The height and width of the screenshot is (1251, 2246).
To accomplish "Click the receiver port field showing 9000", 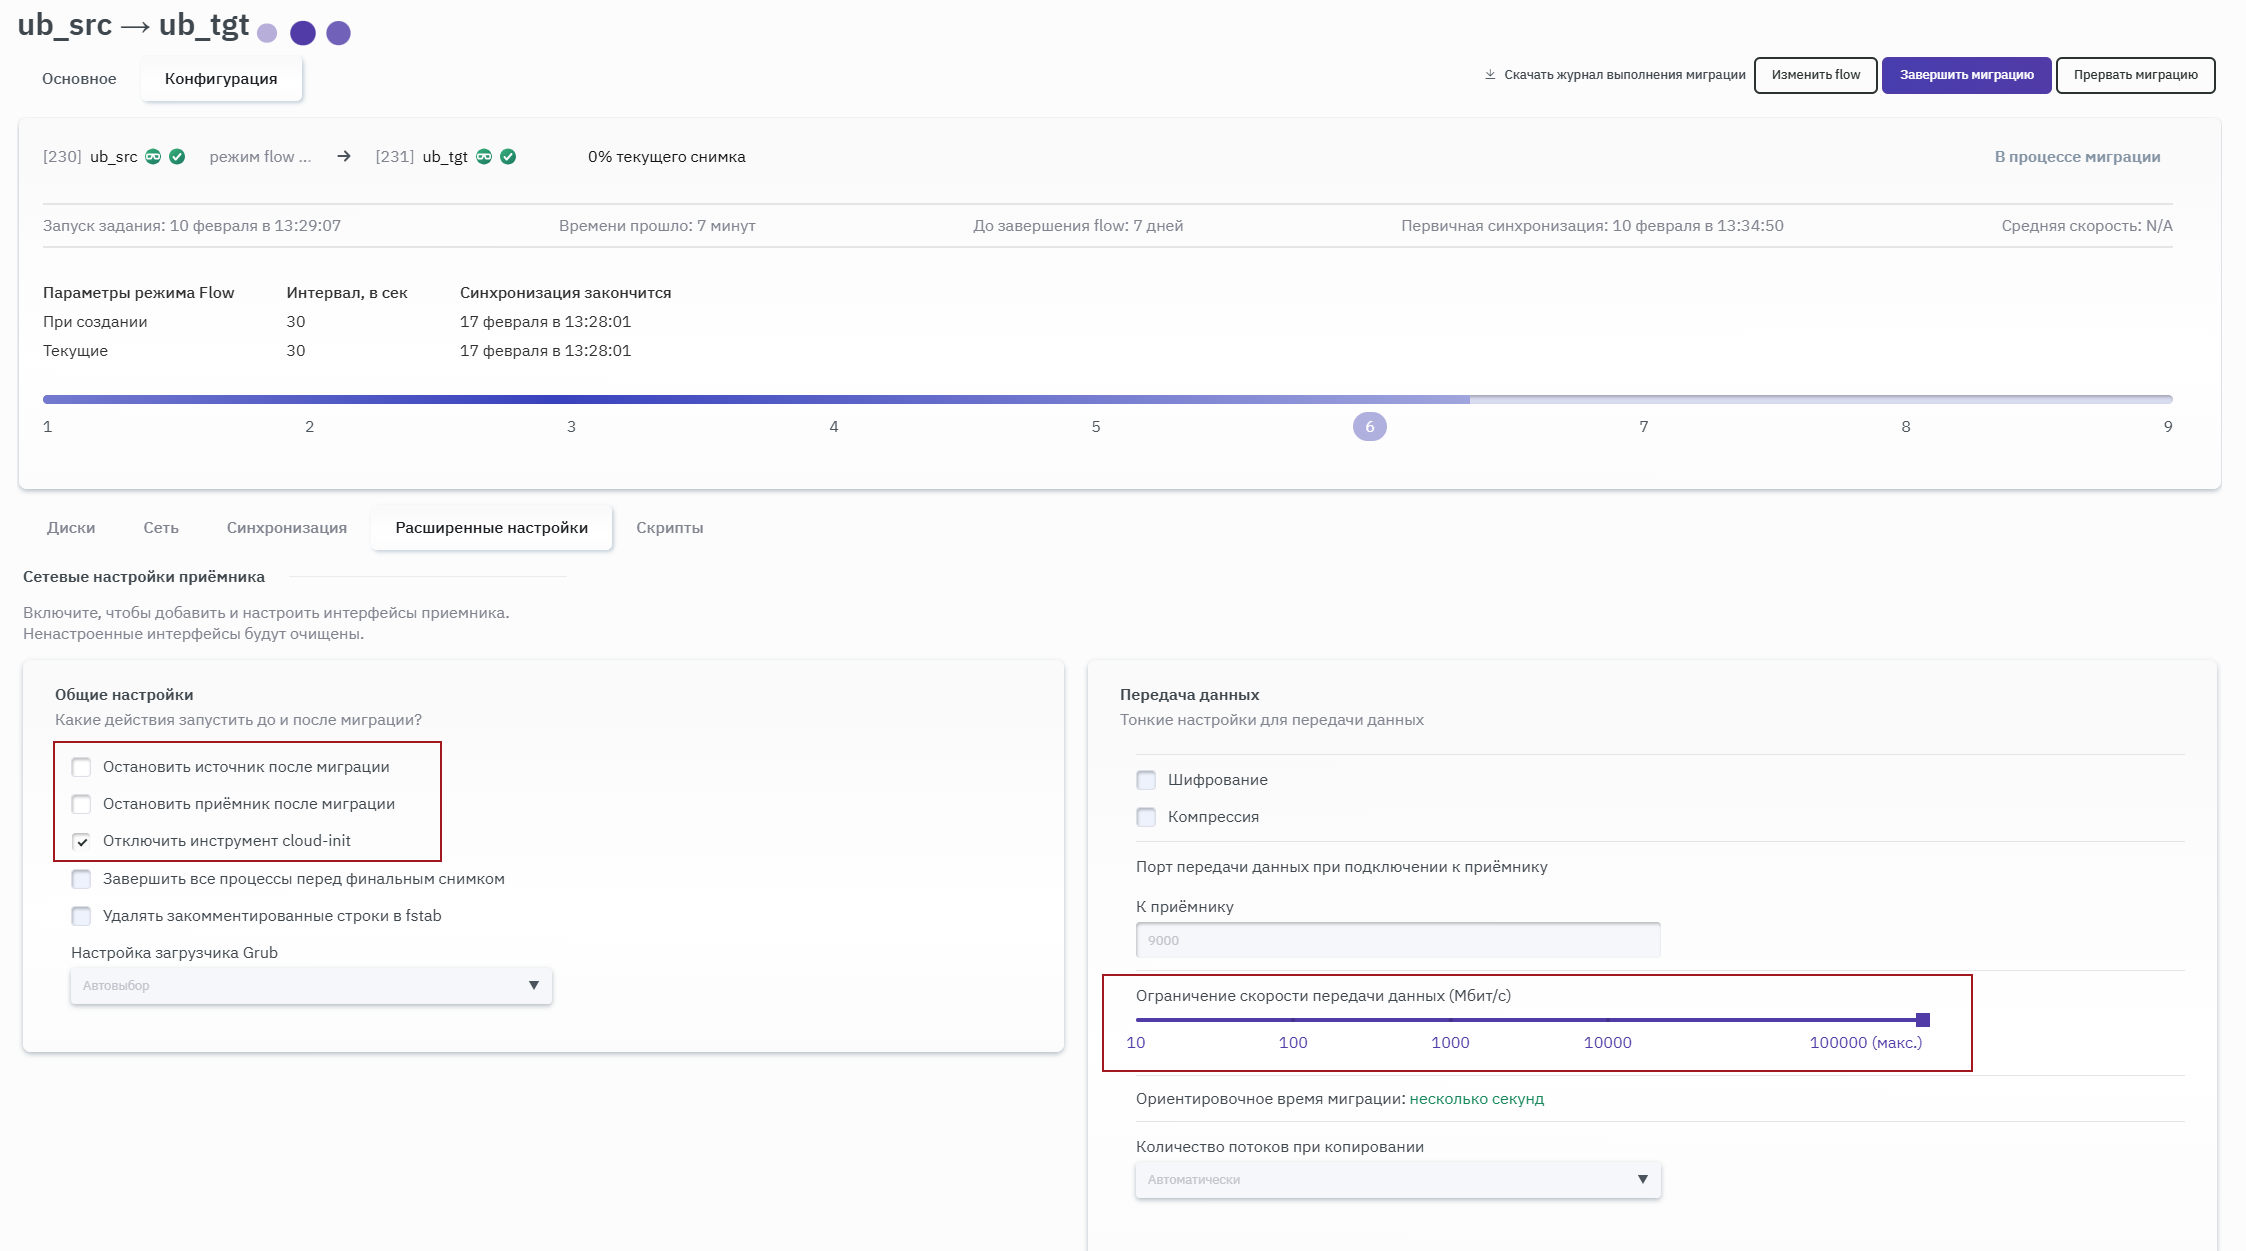I will (1398, 941).
